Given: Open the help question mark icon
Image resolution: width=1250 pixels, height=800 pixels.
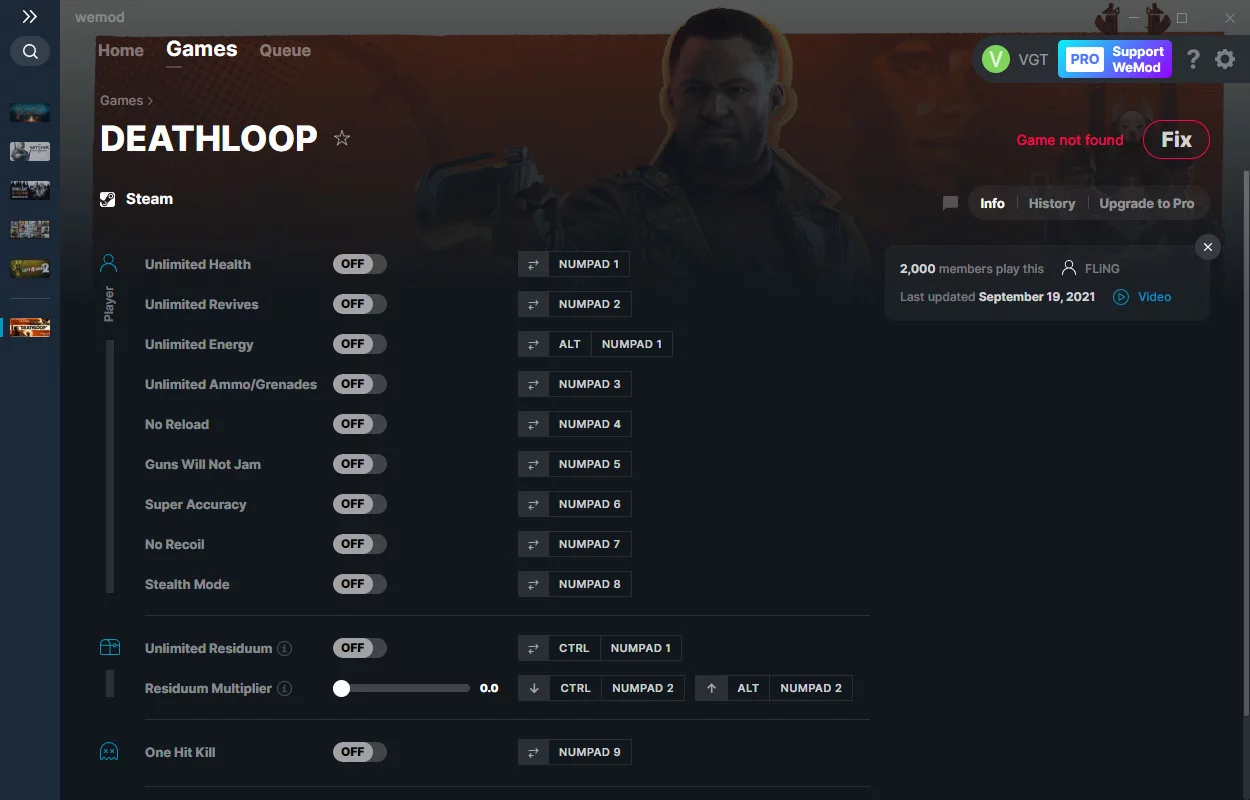Looking at the screenshot, I should click(x=1193, y=60).
